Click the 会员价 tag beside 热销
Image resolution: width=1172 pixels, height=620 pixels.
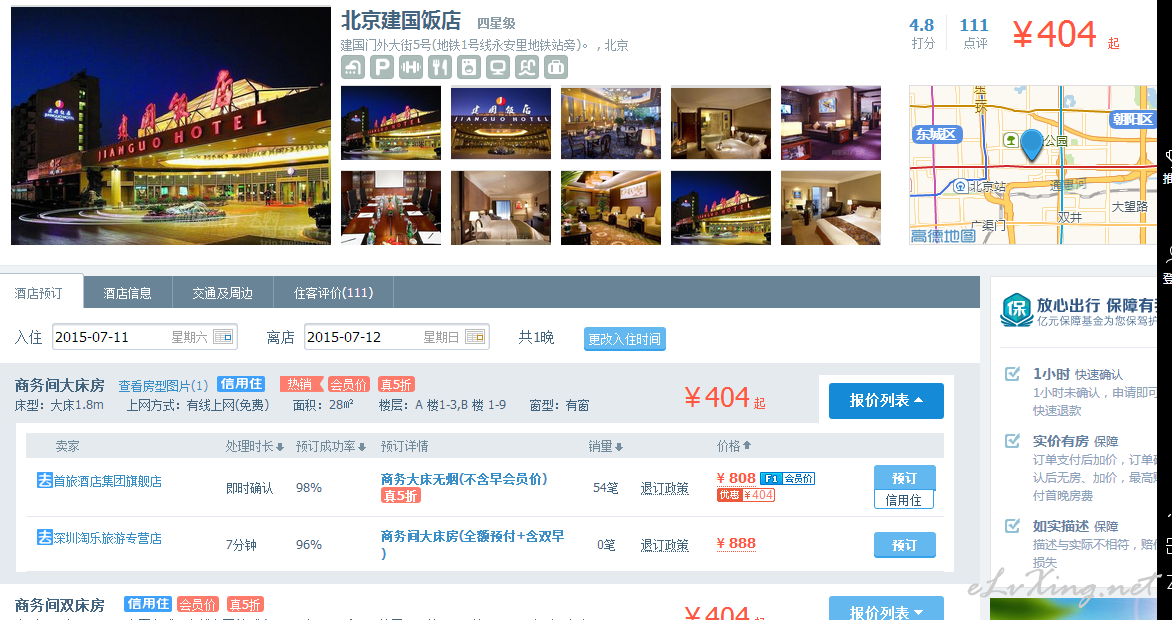pyautogui.click(x=349, y=384)
